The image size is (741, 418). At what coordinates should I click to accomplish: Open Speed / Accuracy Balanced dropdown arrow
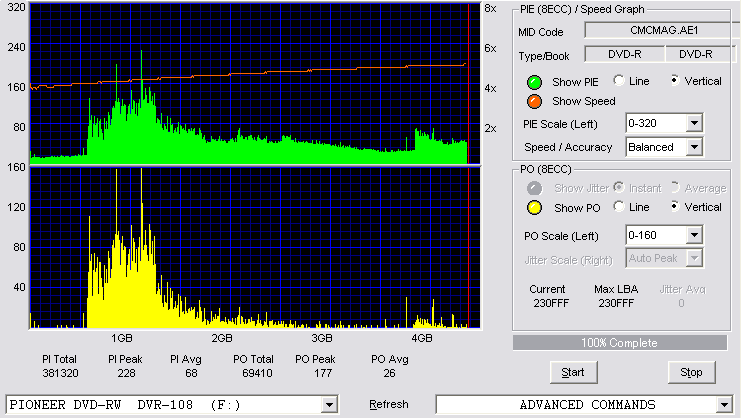tap(694, 147)
